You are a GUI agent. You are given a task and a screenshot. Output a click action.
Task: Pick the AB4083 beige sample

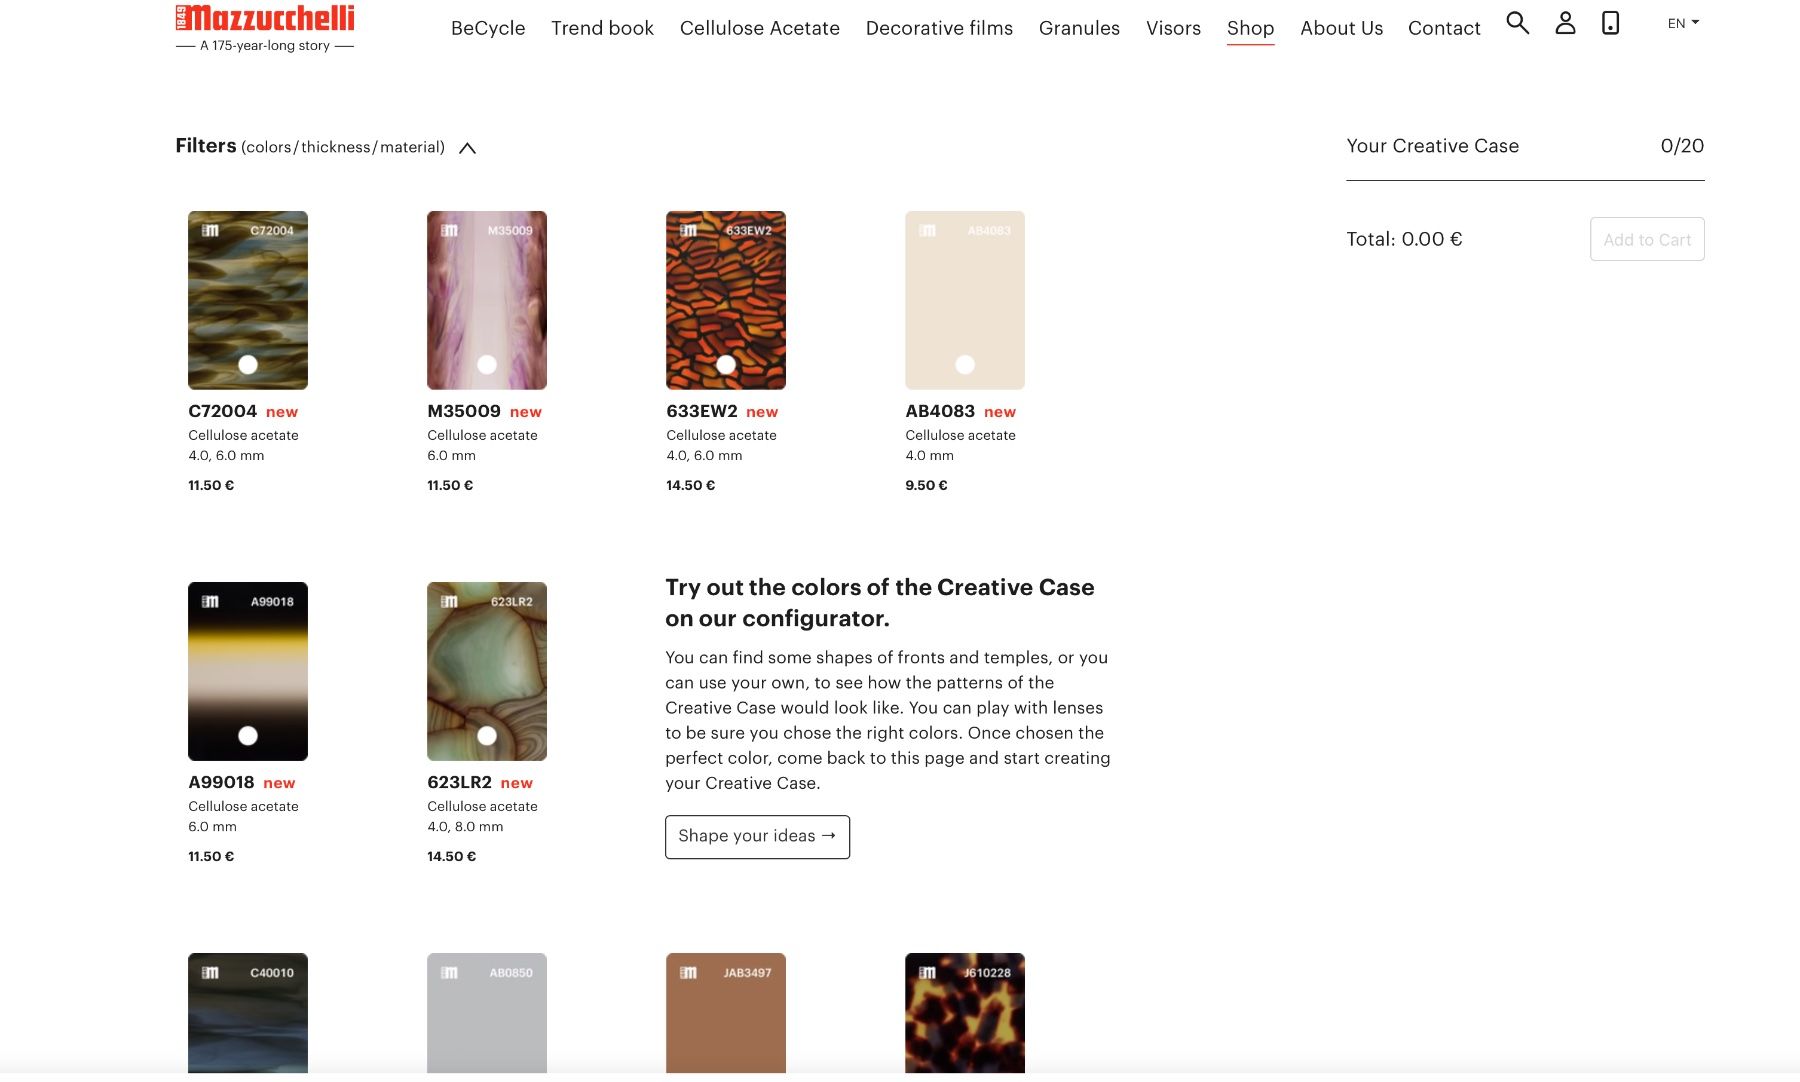click(965, 300)
